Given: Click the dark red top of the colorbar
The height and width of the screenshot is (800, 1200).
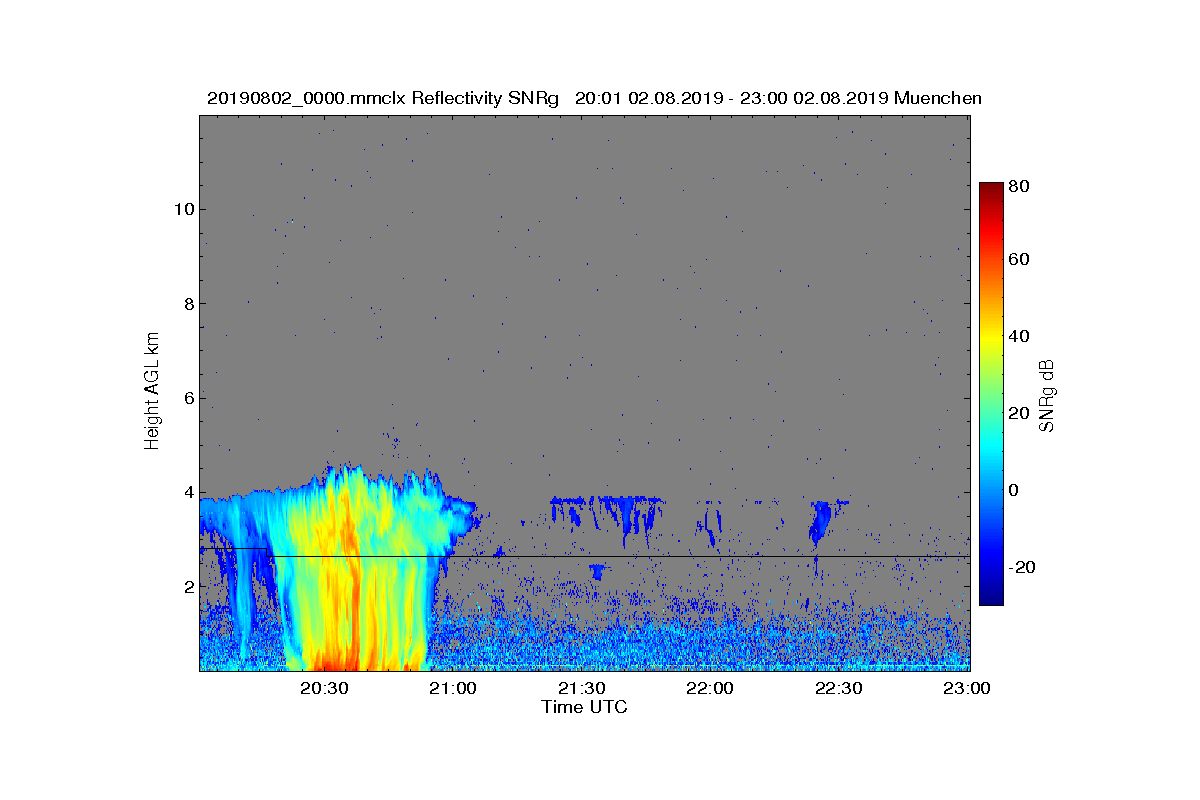Looking at the screenshot, I should [x=991, y=190].
